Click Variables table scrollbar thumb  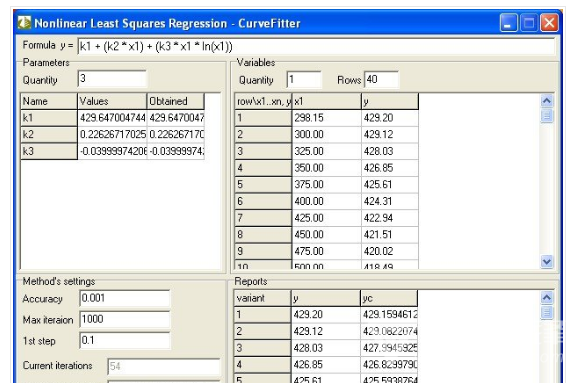547,115
